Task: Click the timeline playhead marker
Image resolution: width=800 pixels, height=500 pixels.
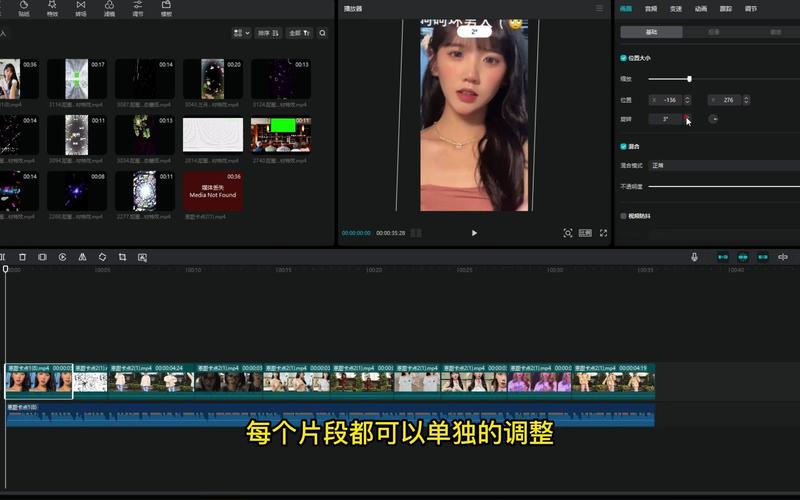Action: click(x=6, y=269)
